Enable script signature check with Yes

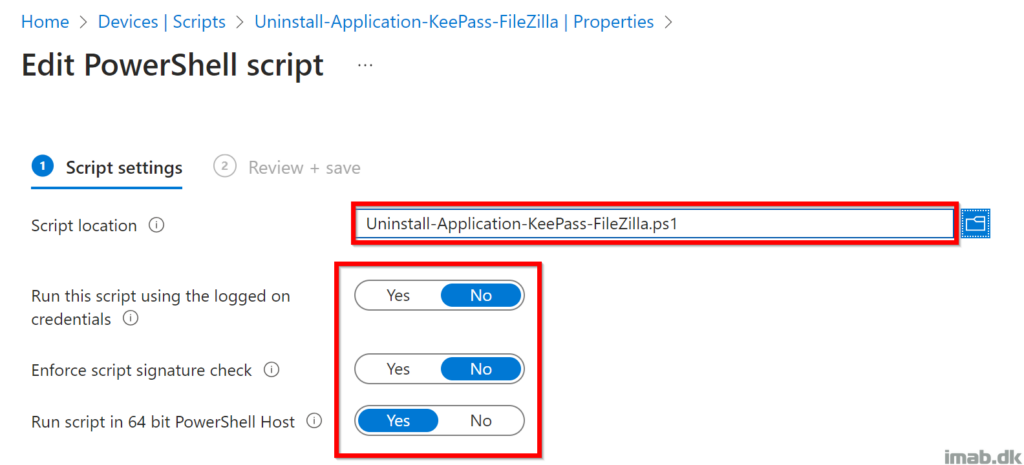pos(398,369)
